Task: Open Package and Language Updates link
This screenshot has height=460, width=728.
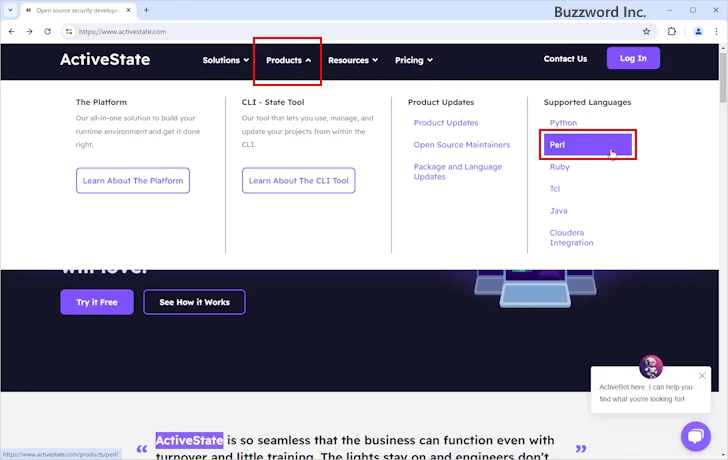Action: pyautogui.click(x=458, y=172)
